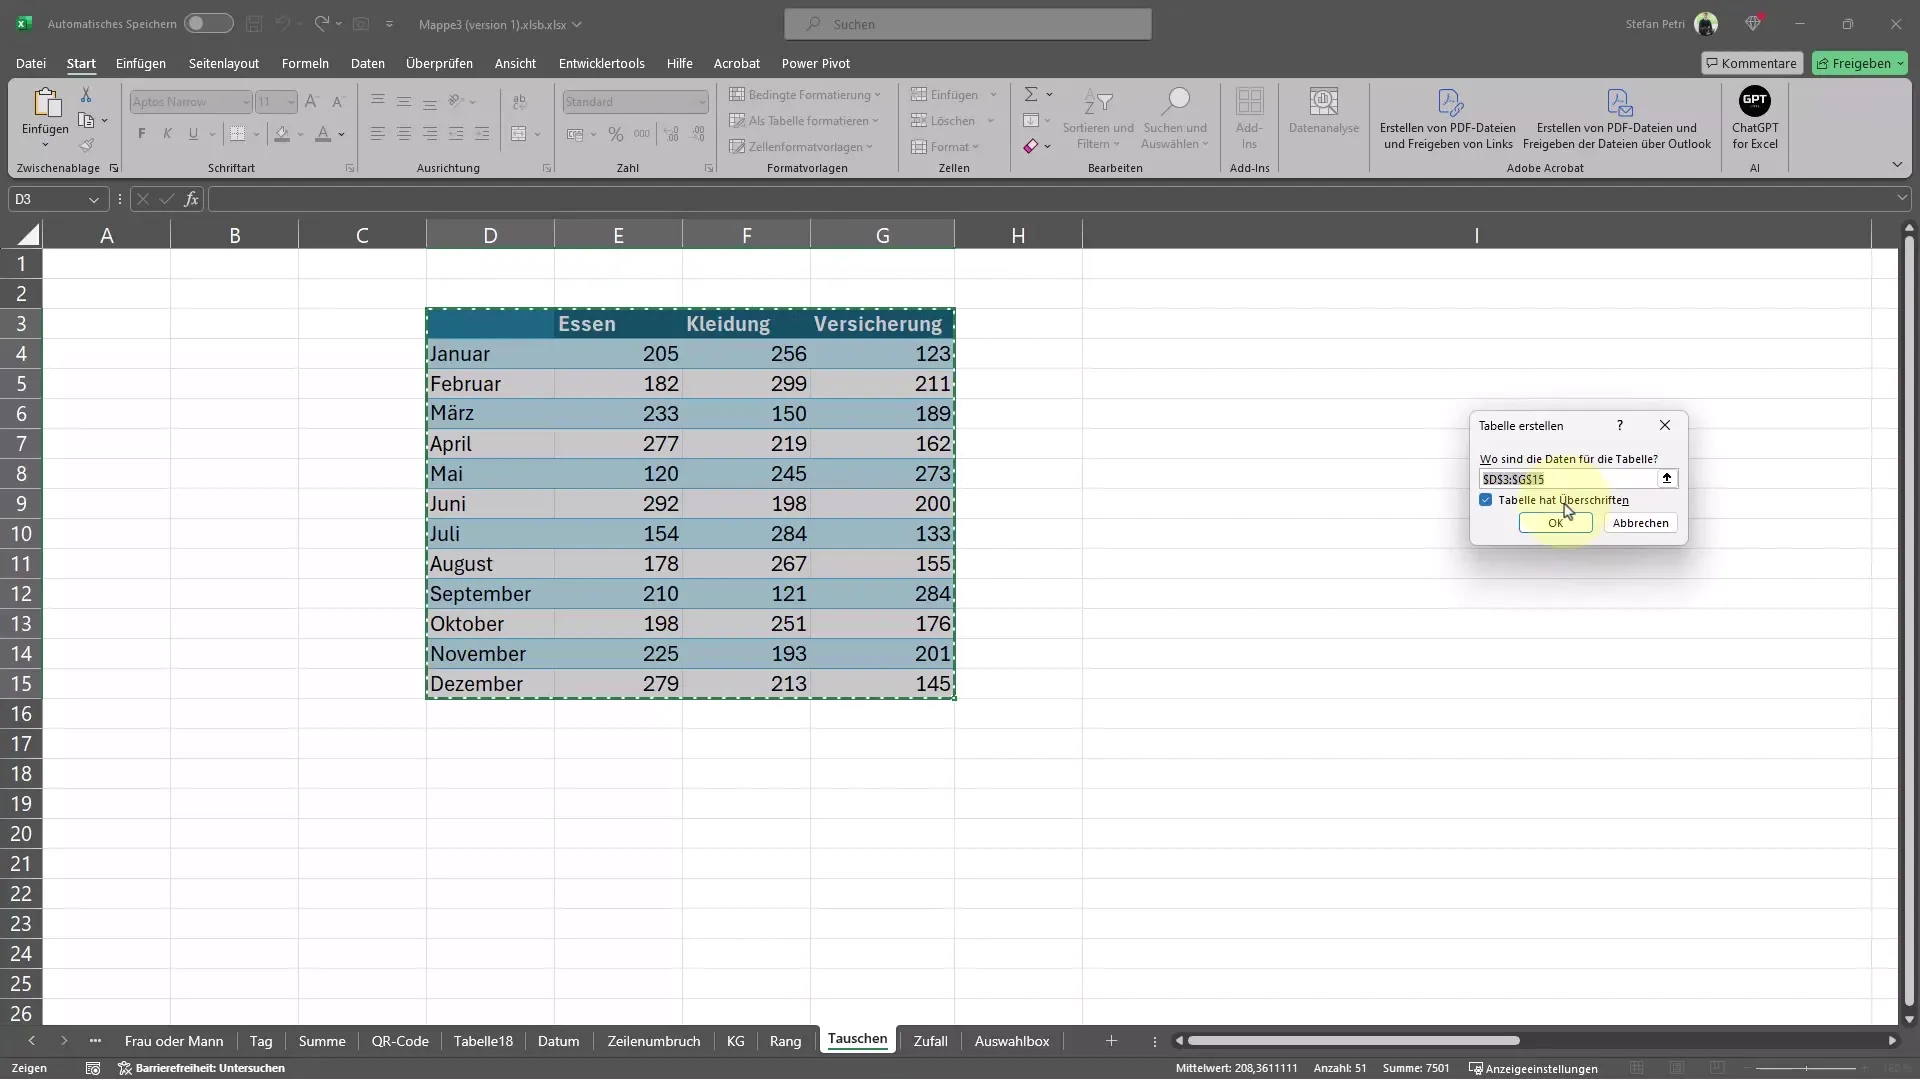
Task: Click the increase indent icon
Action: point(482,134)
